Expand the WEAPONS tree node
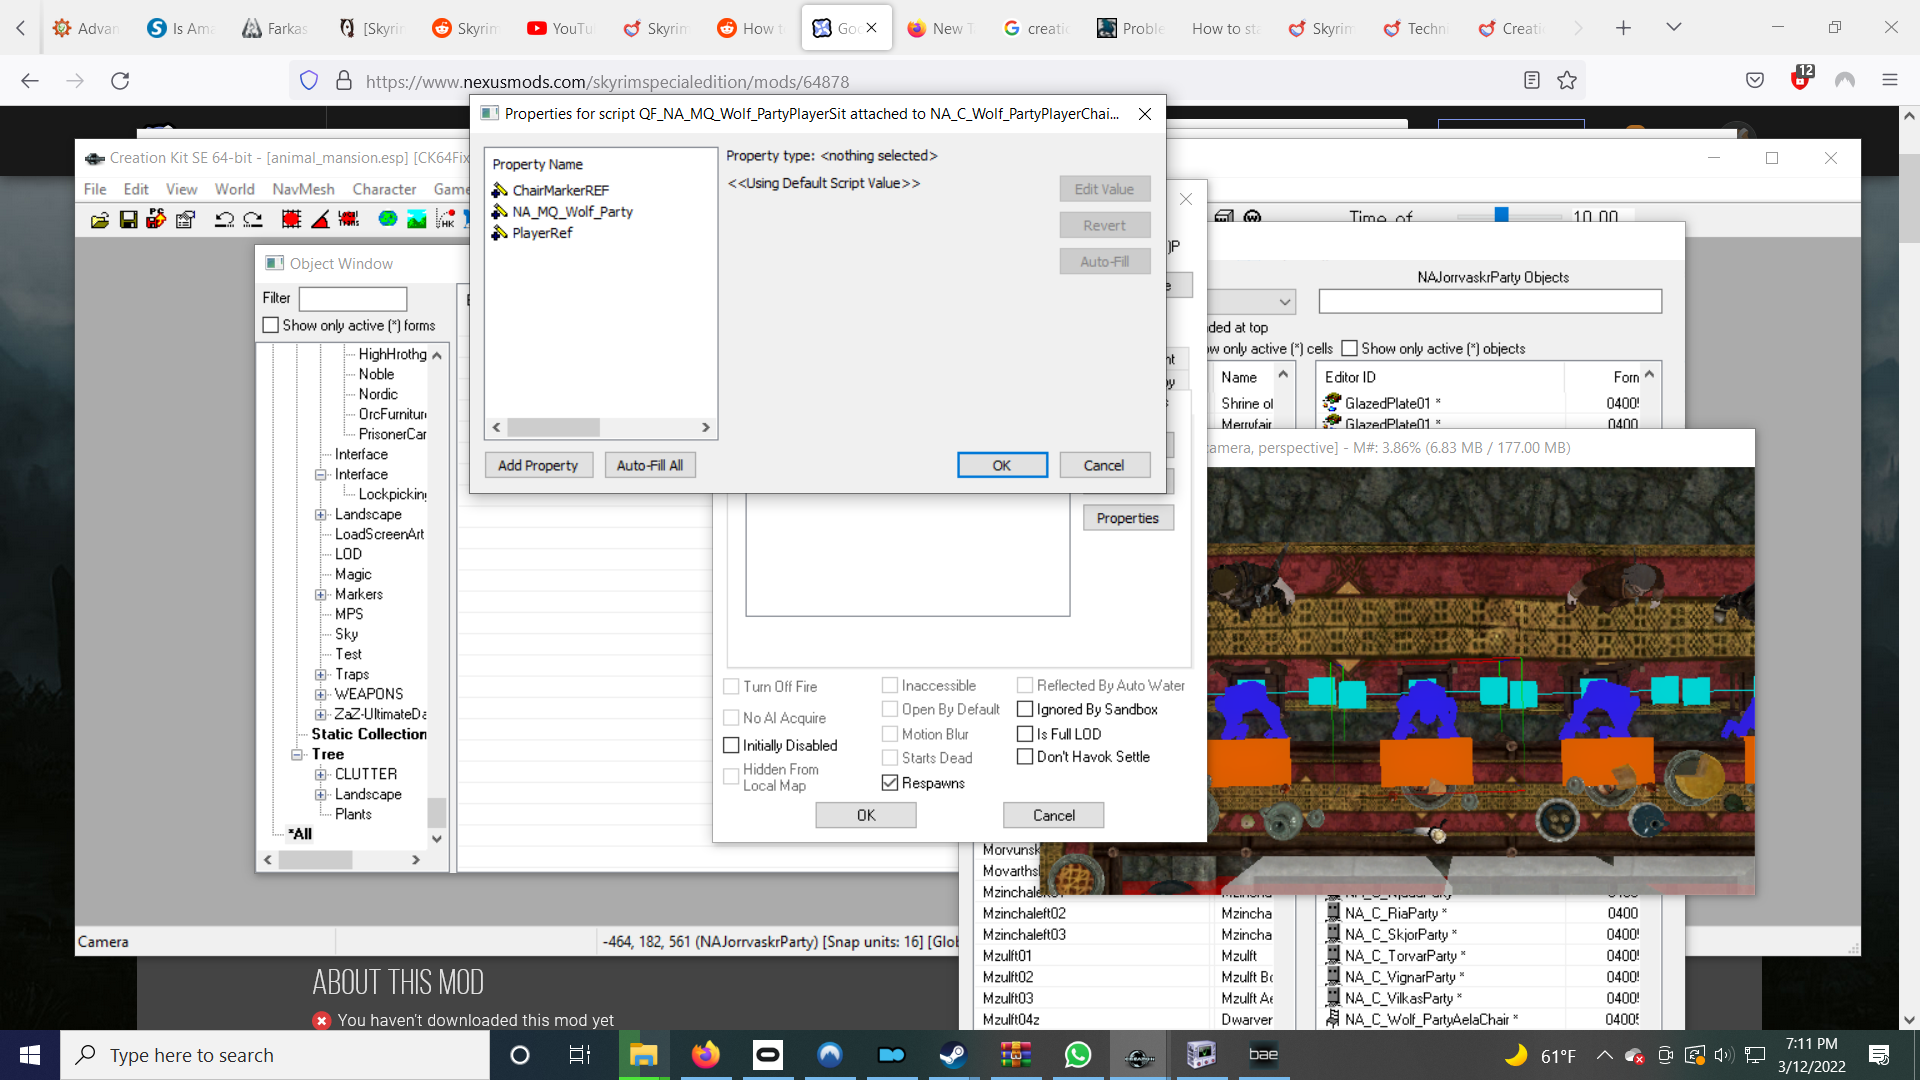1920x1080 pixels. tap(321, 695)
